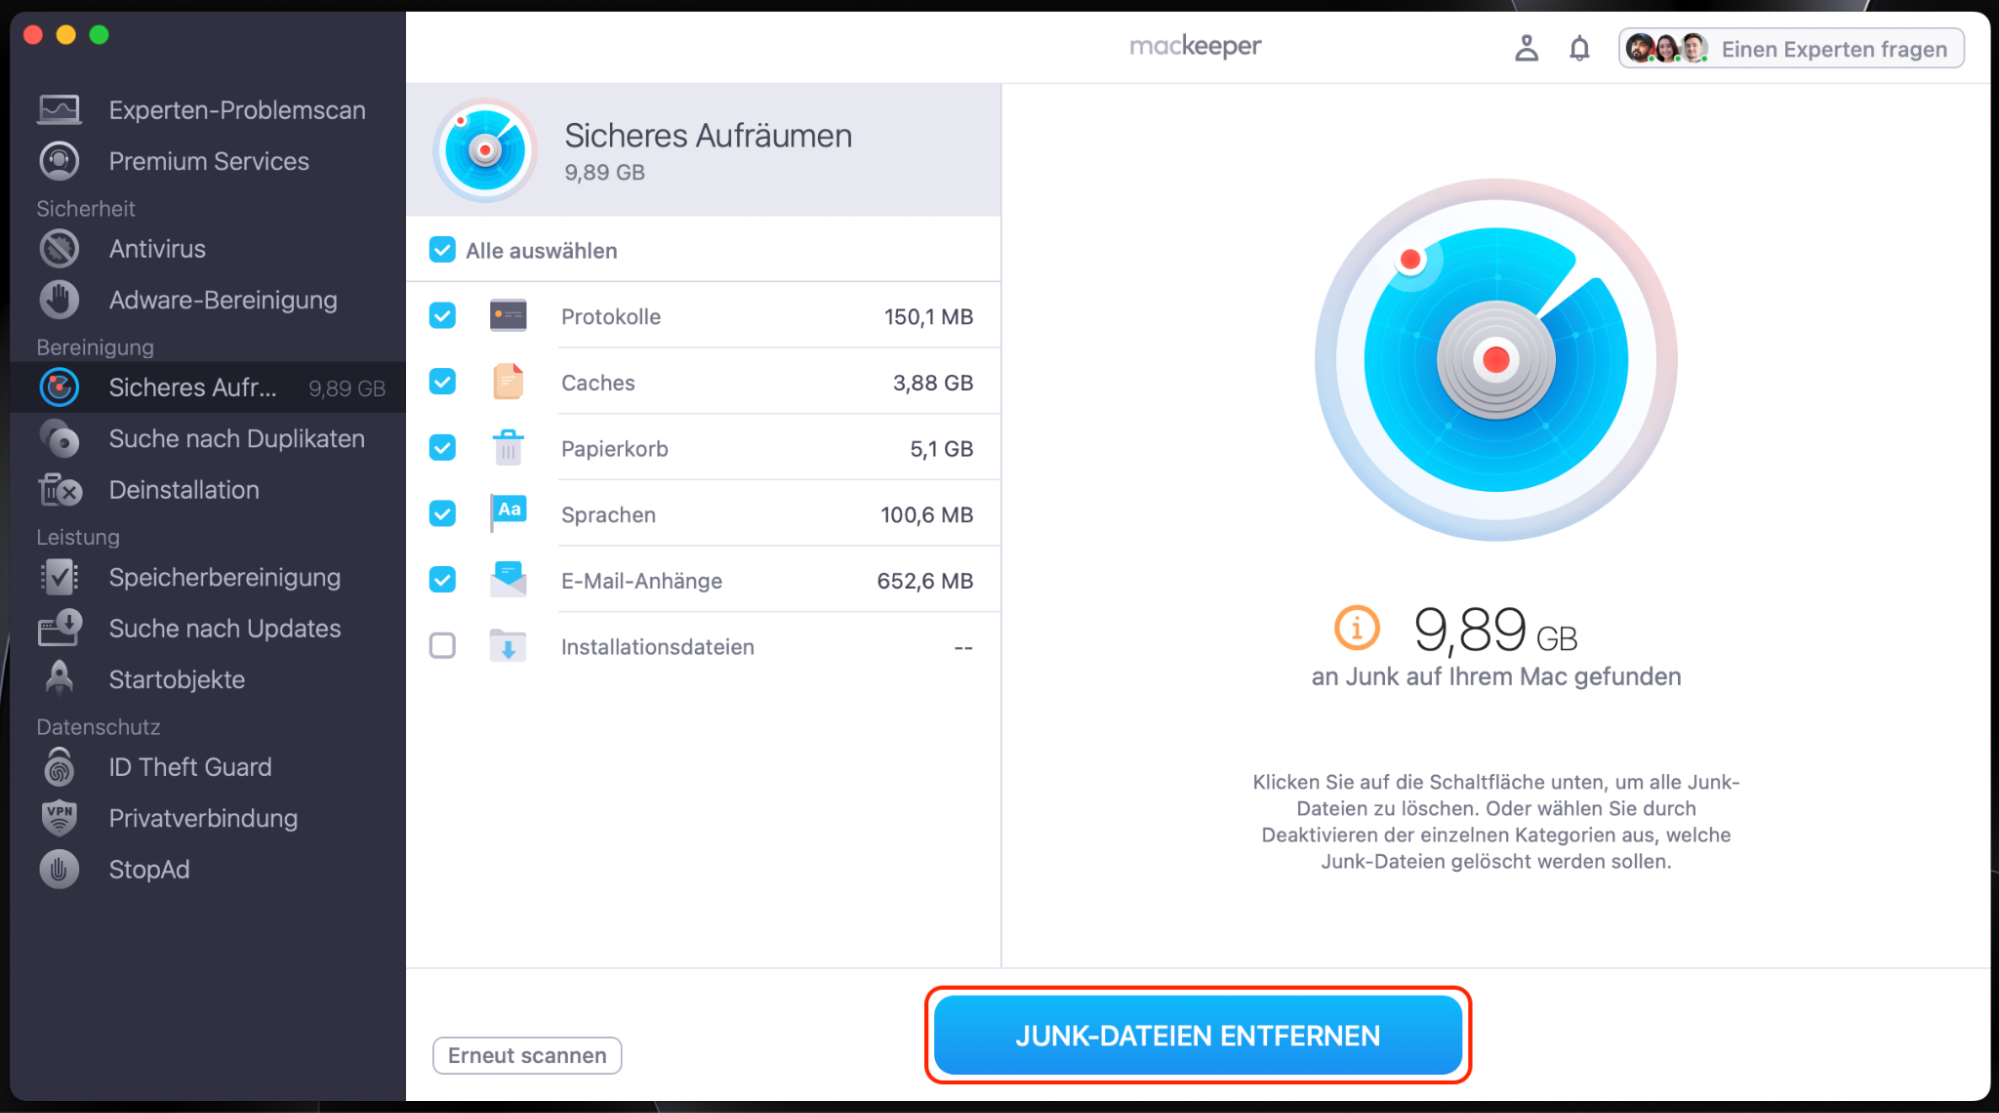Click the Sicheres Aufräumen header radar icon
Viewport: 1999px width, 1113px height.
(485, 150)
